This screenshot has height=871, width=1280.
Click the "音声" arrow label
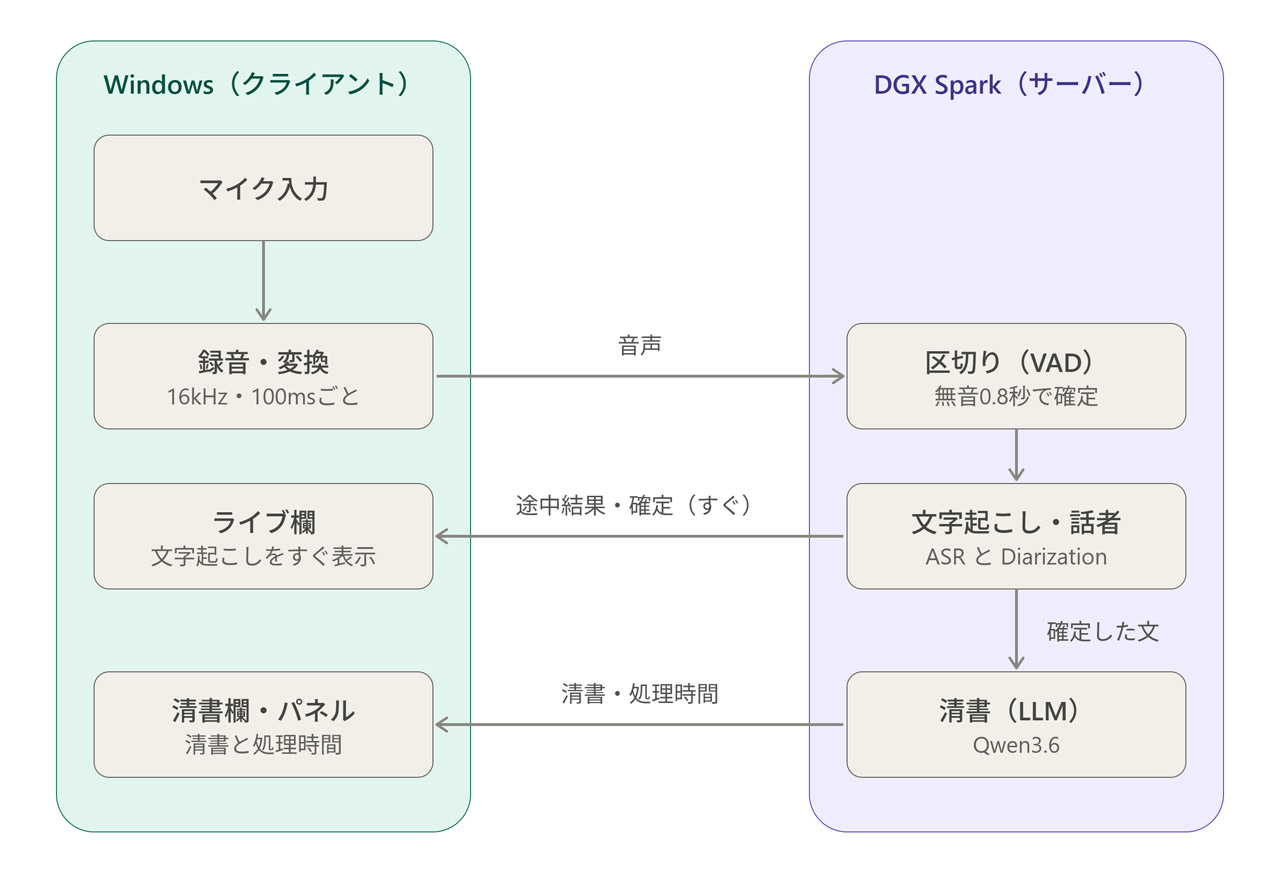(641, 346)
